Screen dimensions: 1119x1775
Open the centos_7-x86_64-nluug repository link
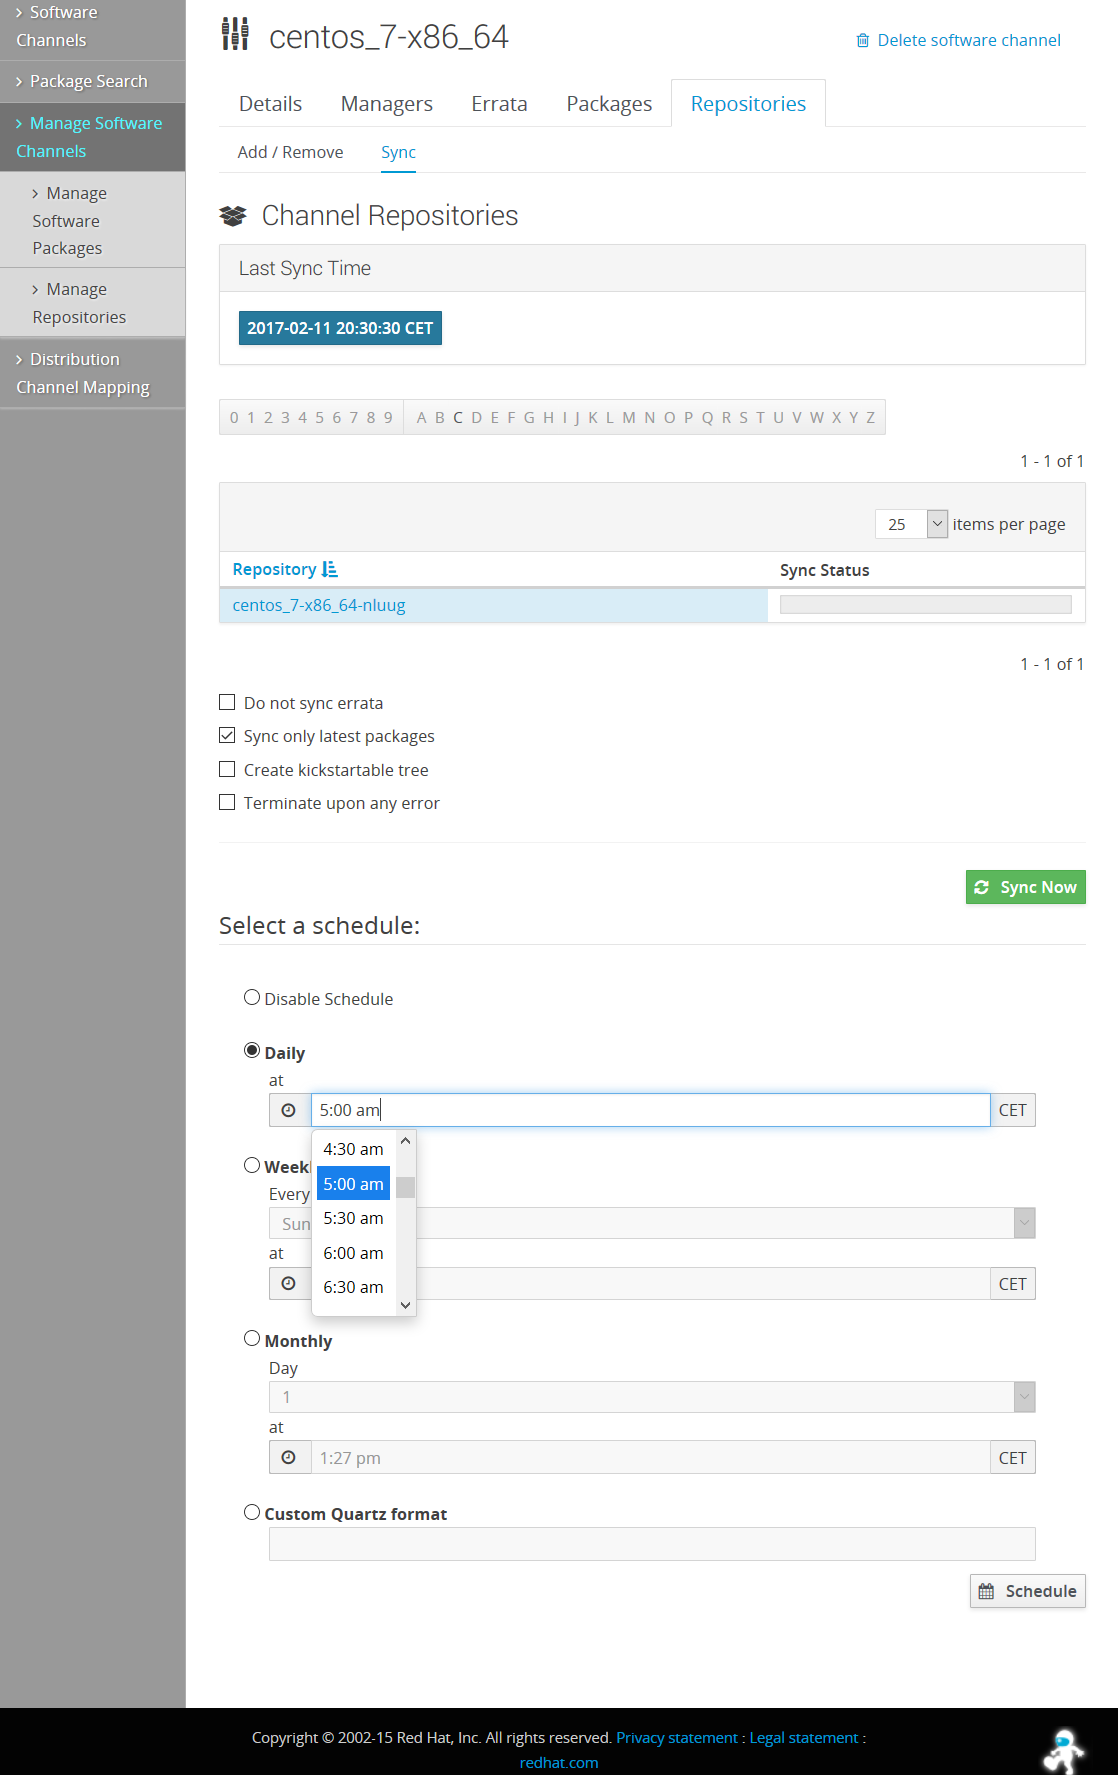point(319,605)
